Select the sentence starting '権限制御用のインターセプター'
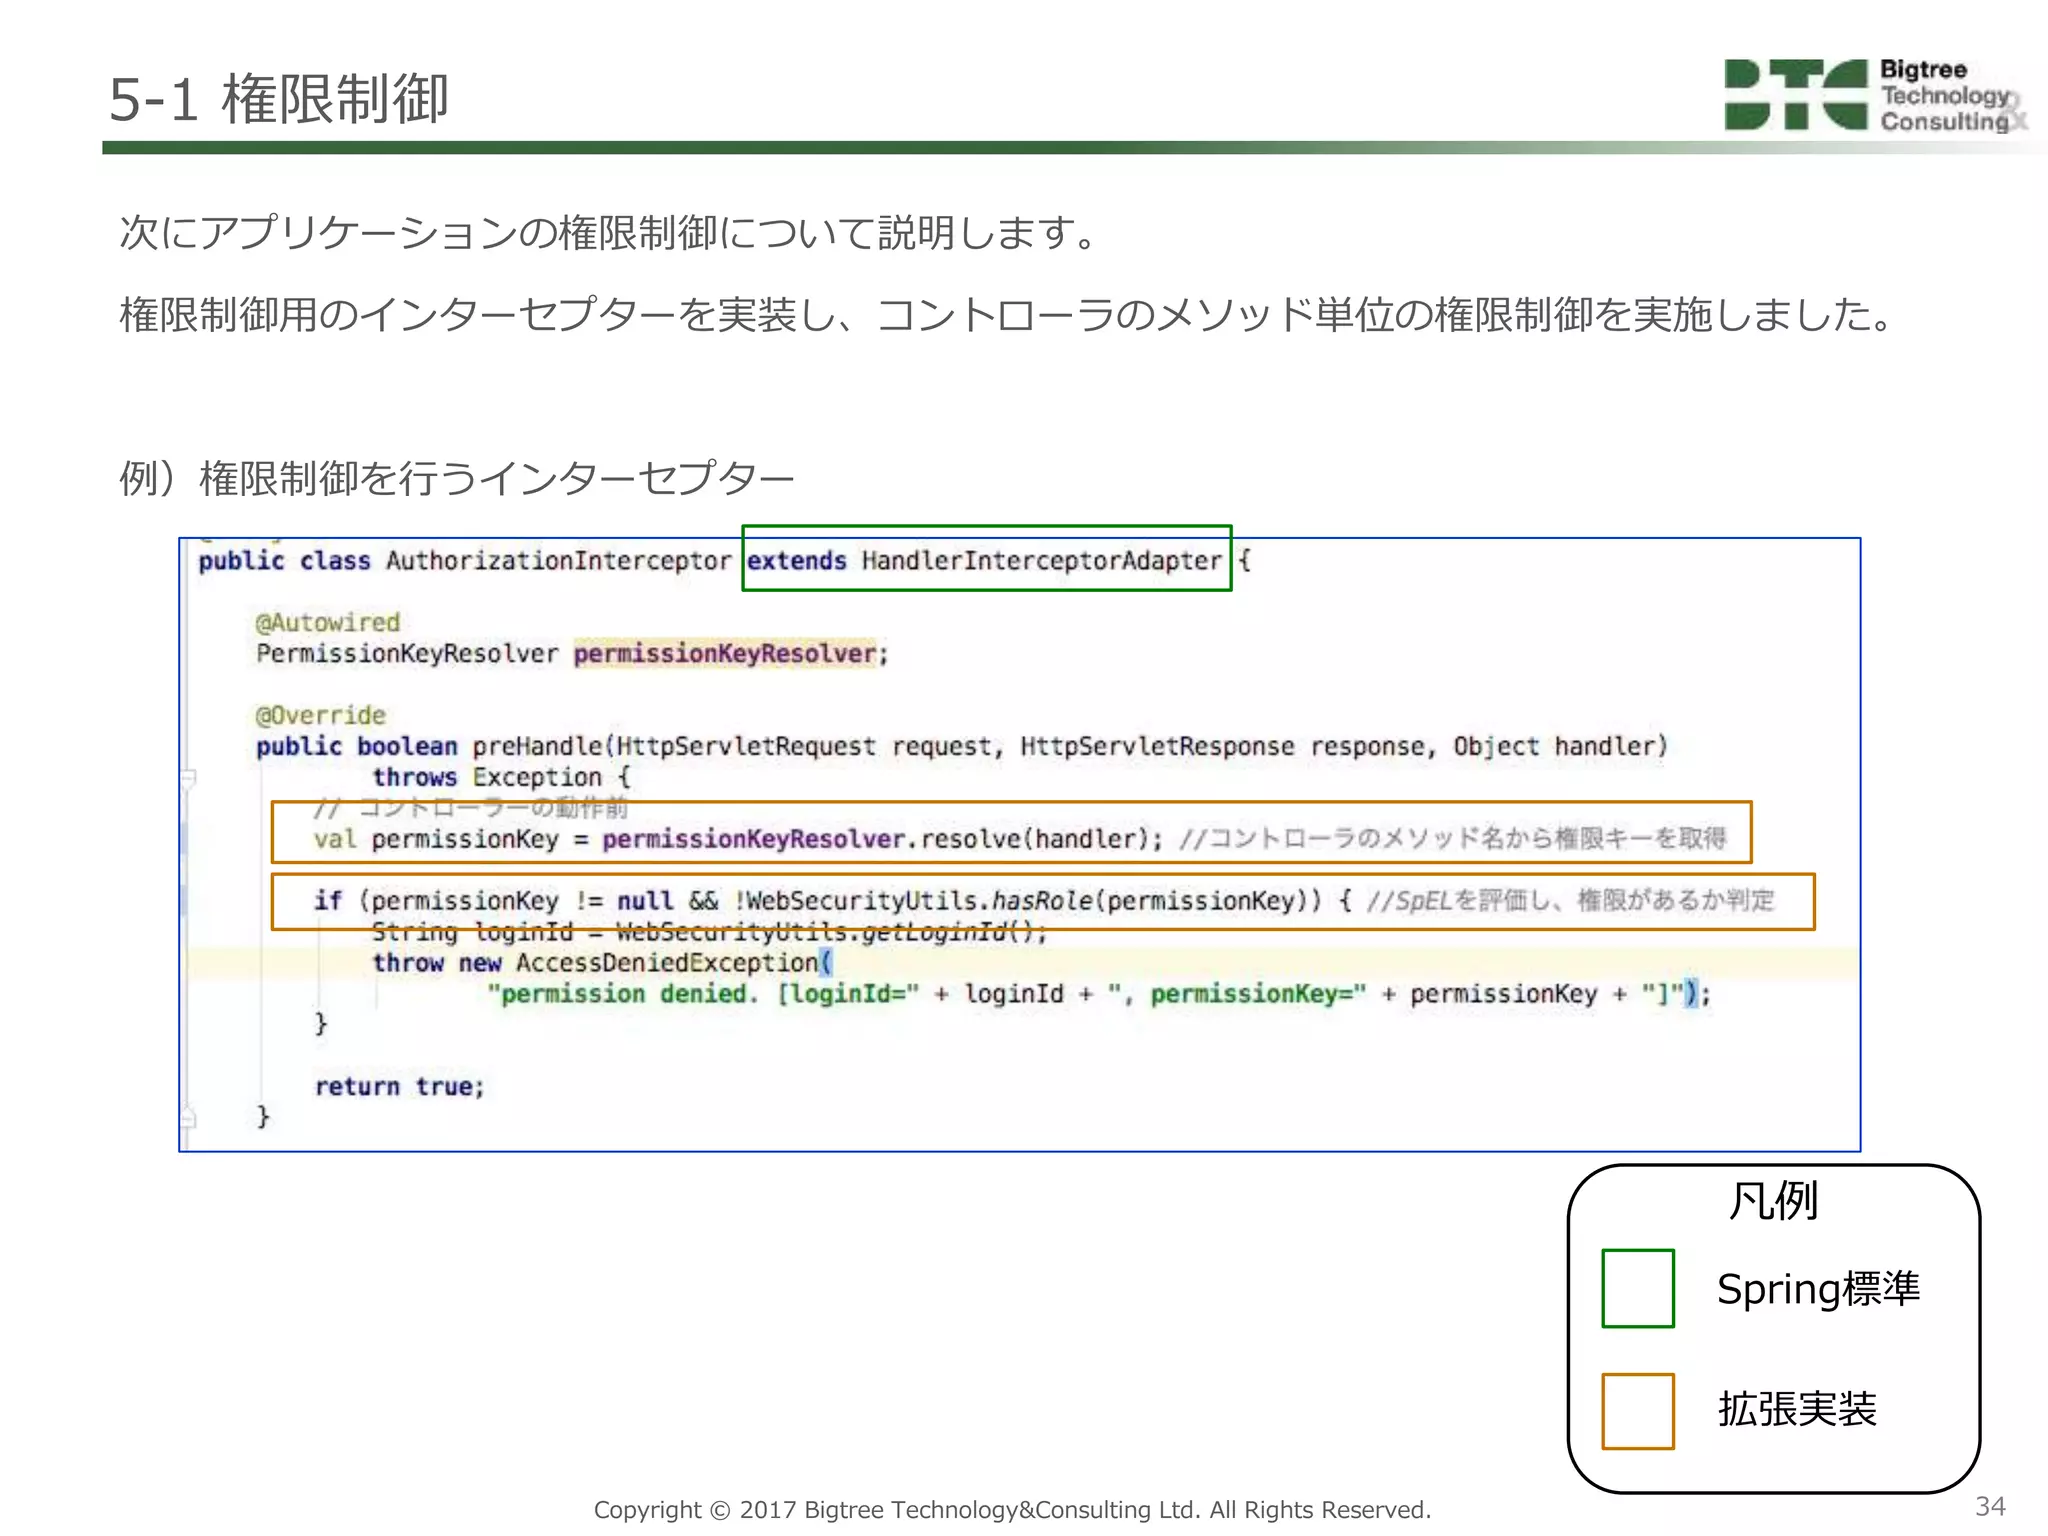The width and height of the screenshot is (2048, 1536). click(x=1009, y=314)
